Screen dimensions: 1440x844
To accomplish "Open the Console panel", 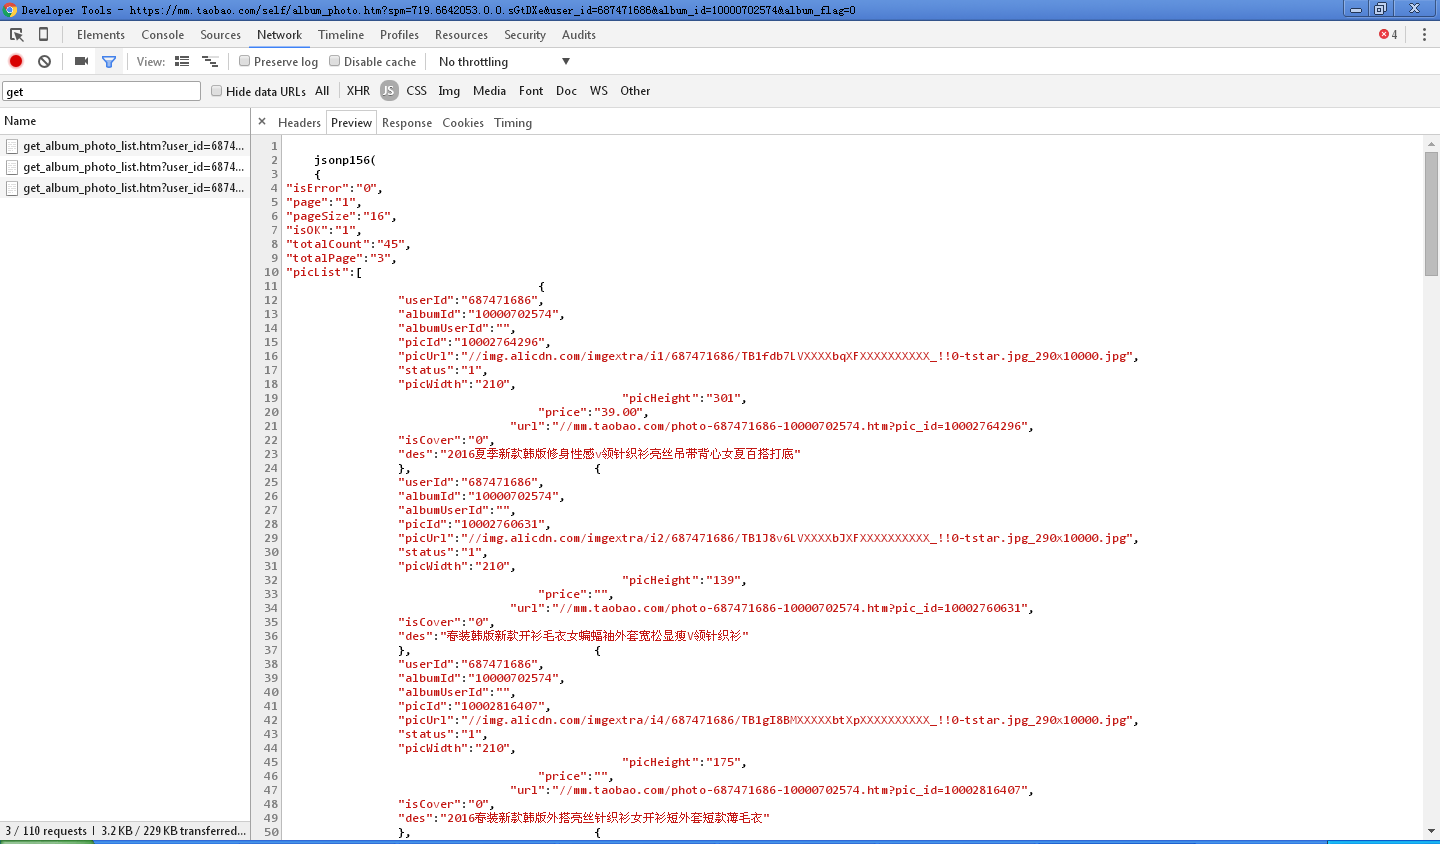I will 163,34.
